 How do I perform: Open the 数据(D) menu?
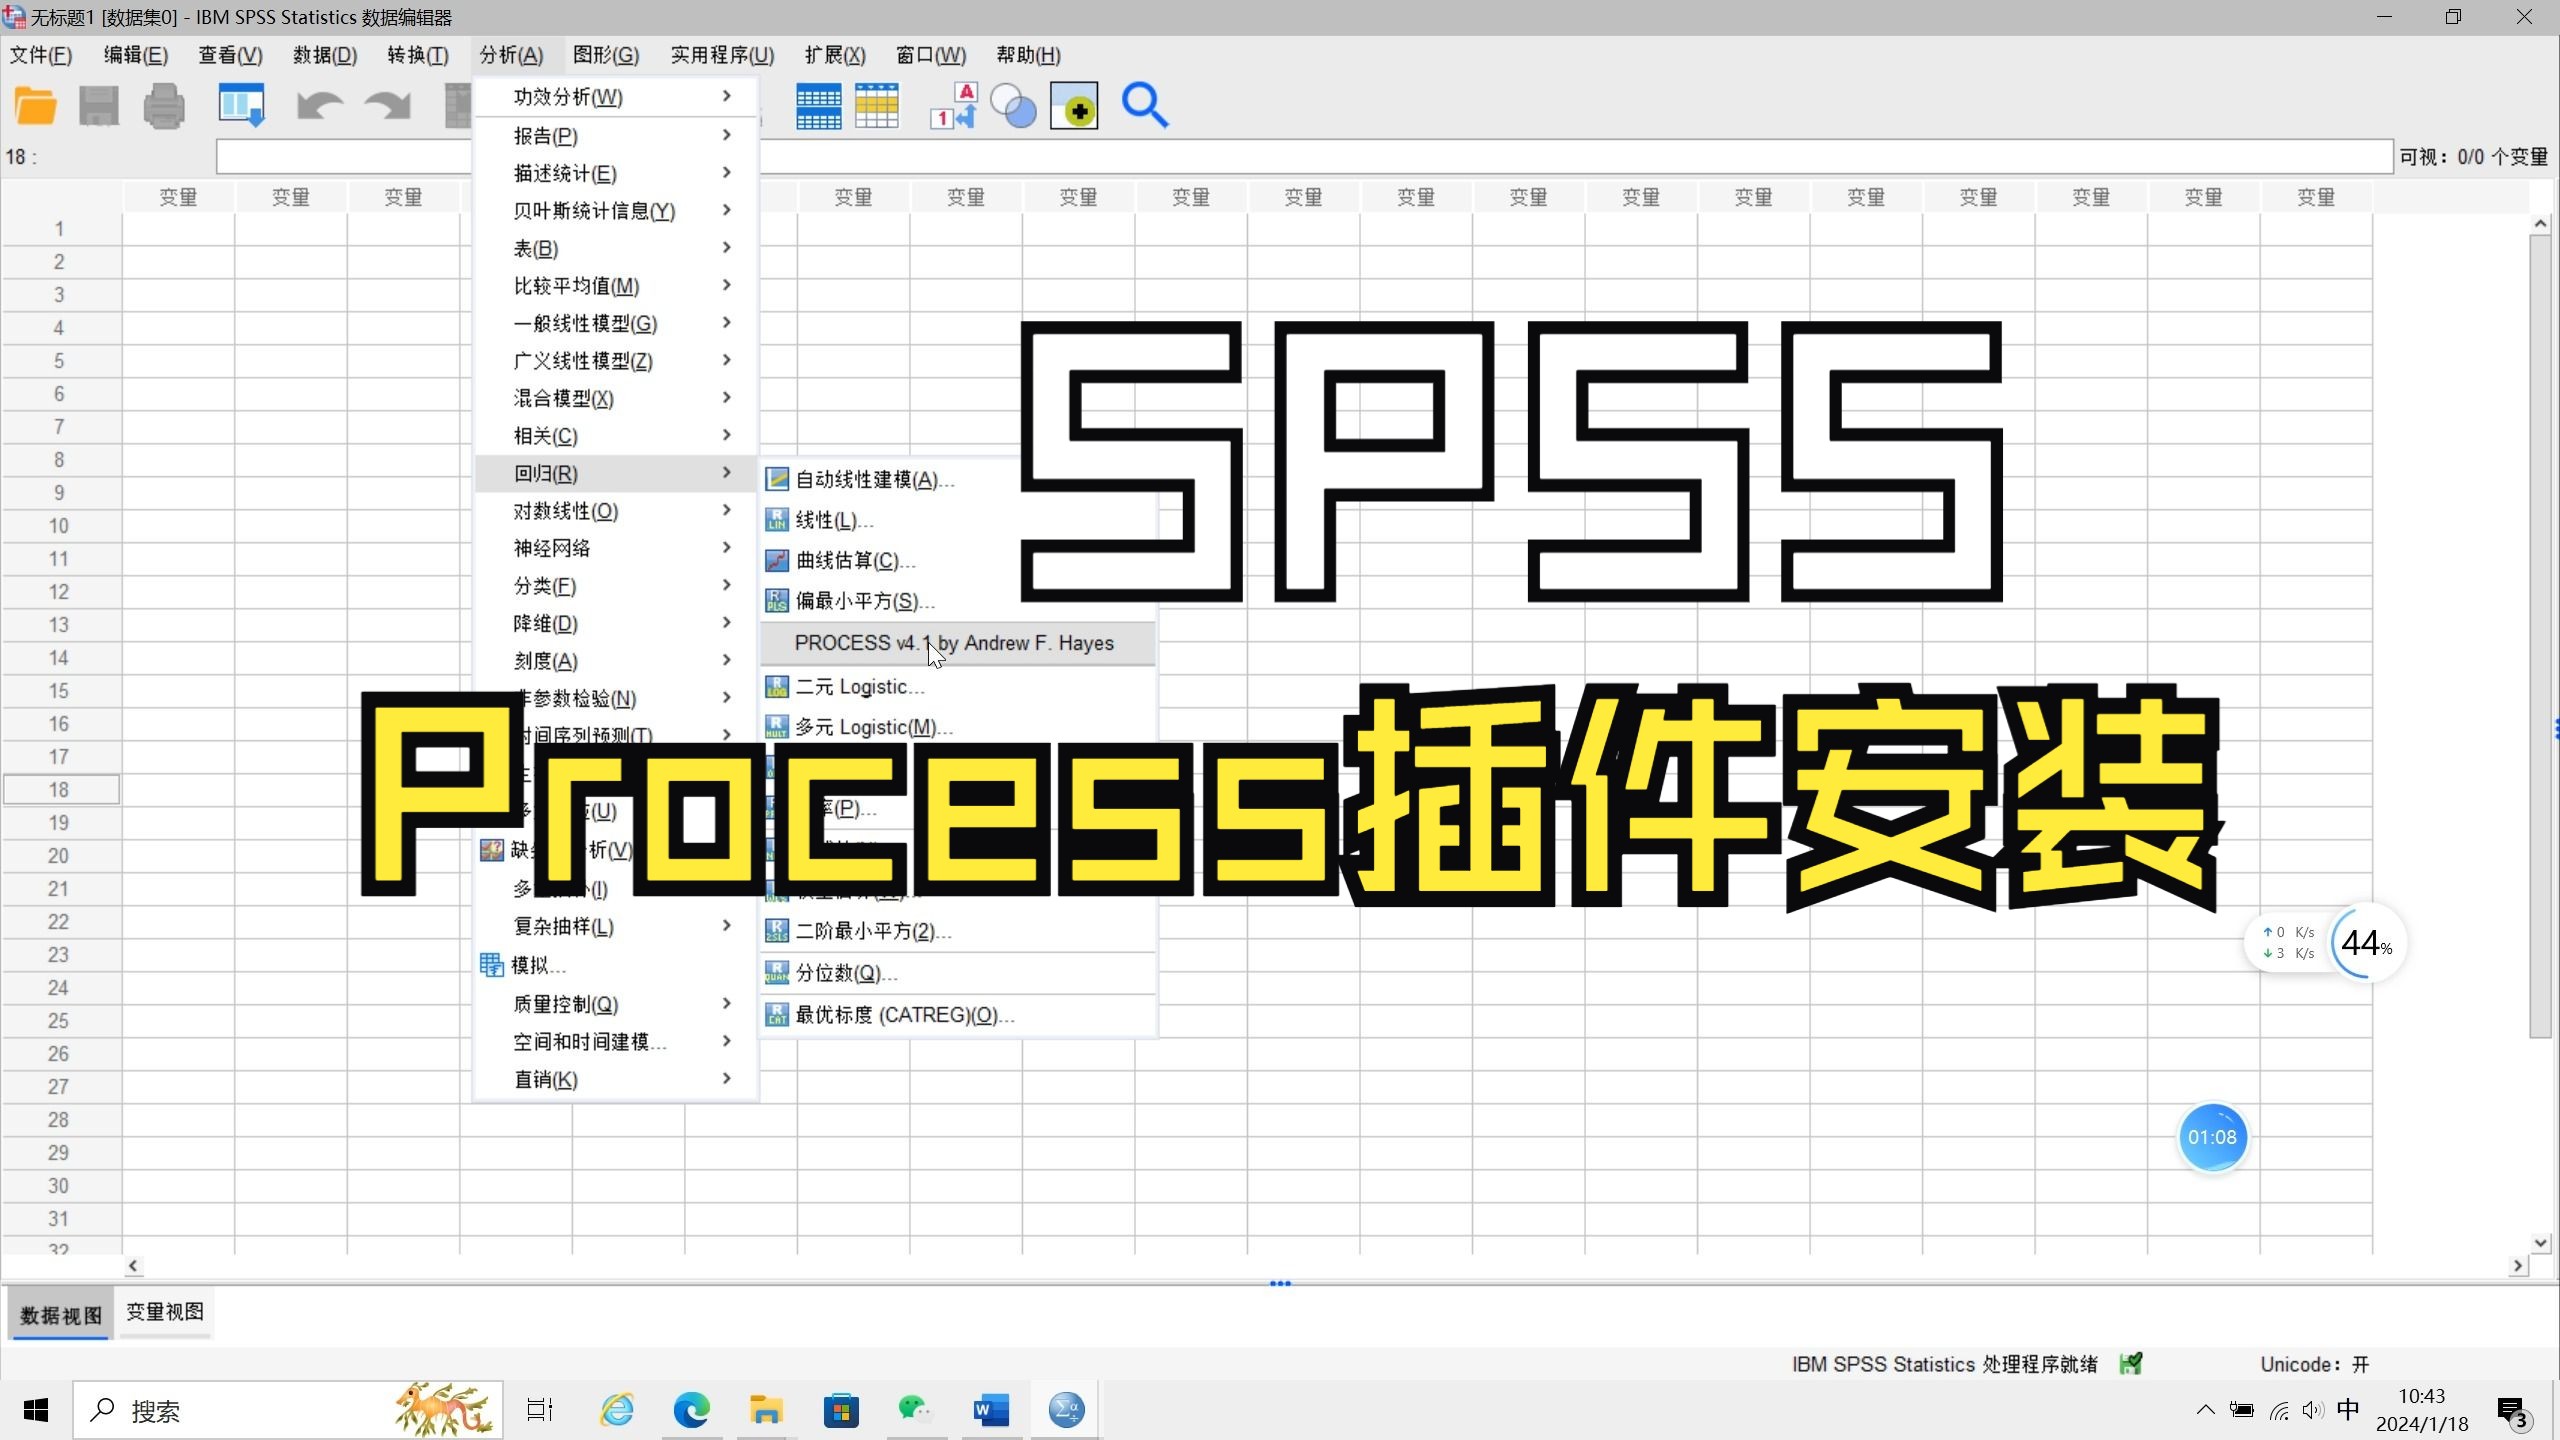click(325, 55)
